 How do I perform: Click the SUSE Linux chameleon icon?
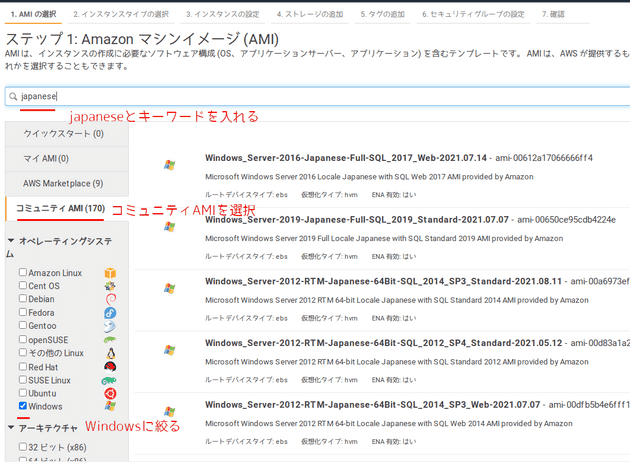pyautogui.click(x=109, y=380)
